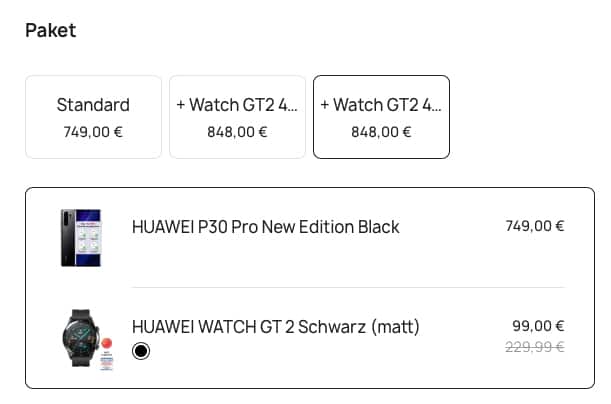Open HUAWEI WATCH GT 2 Schwarz (matt) link
Screen dimensions: 611x404
click(x=275, y=327)
